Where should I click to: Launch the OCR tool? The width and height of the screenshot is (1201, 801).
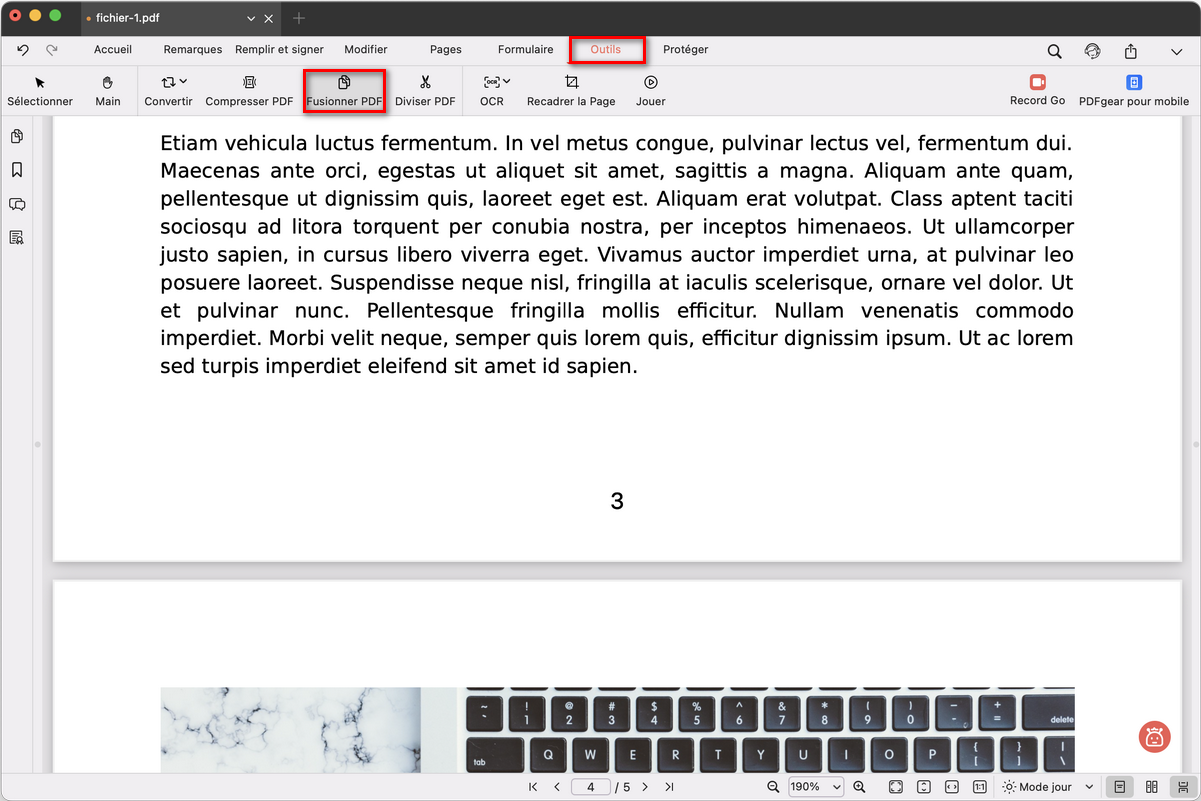(492, 90)
